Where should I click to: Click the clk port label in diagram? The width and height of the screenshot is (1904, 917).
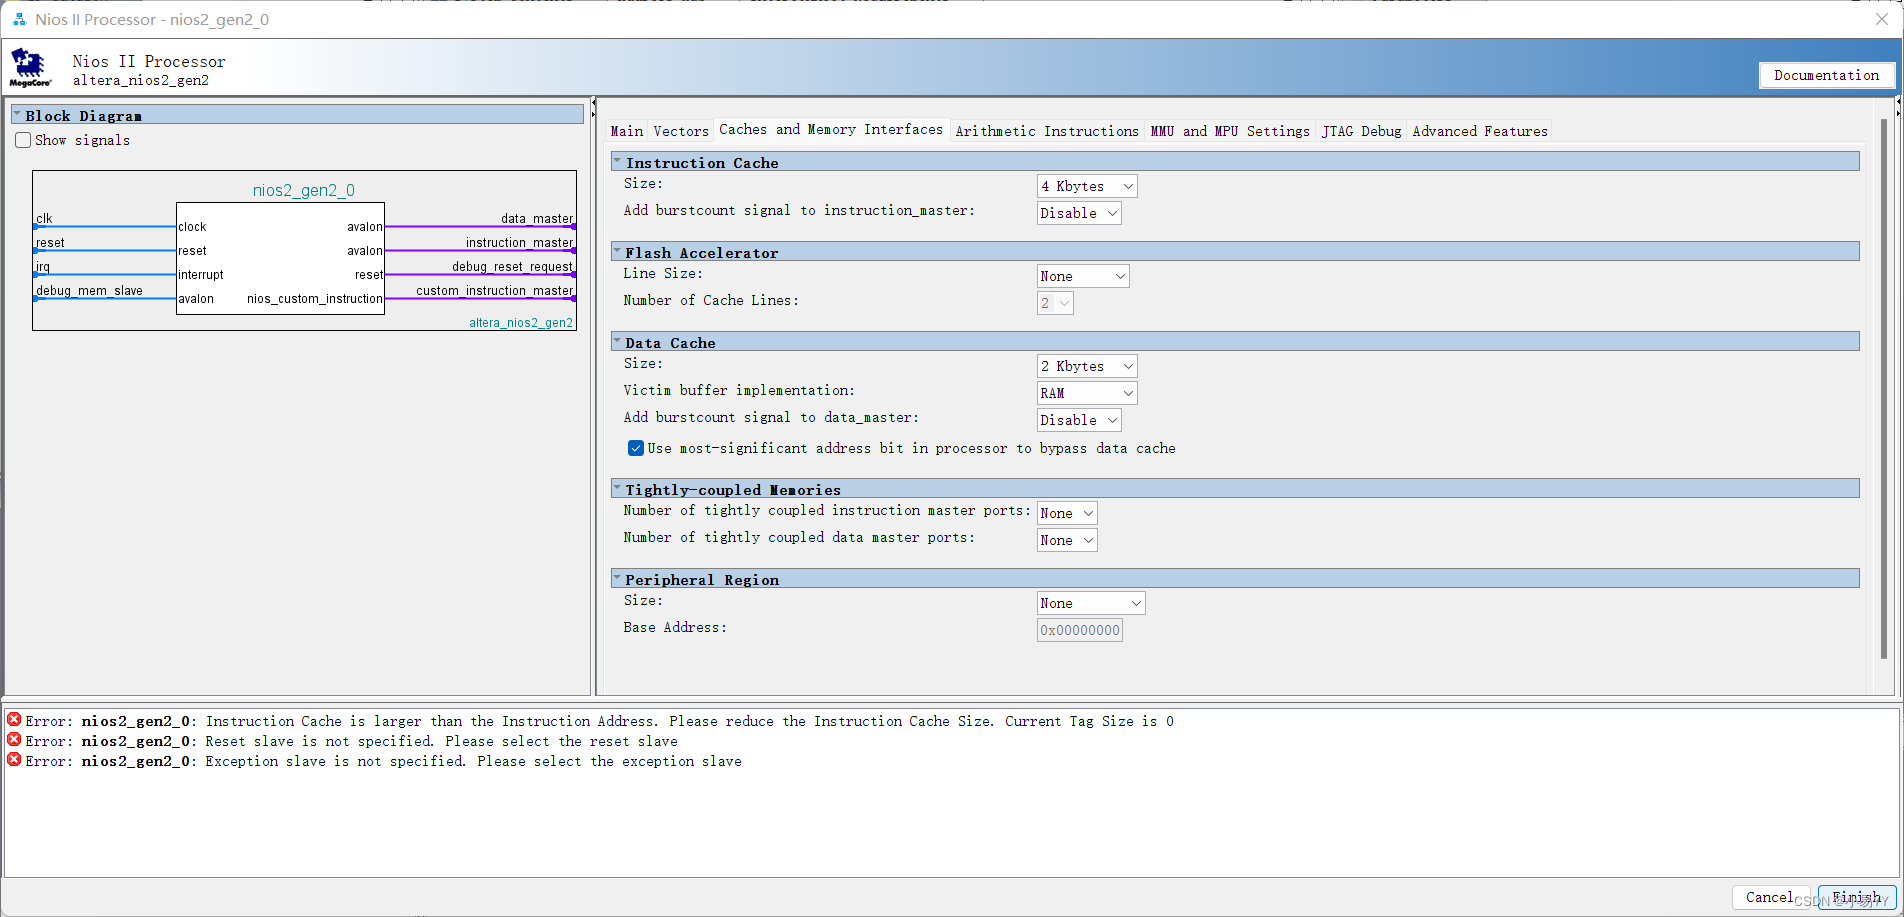(44, 218)
